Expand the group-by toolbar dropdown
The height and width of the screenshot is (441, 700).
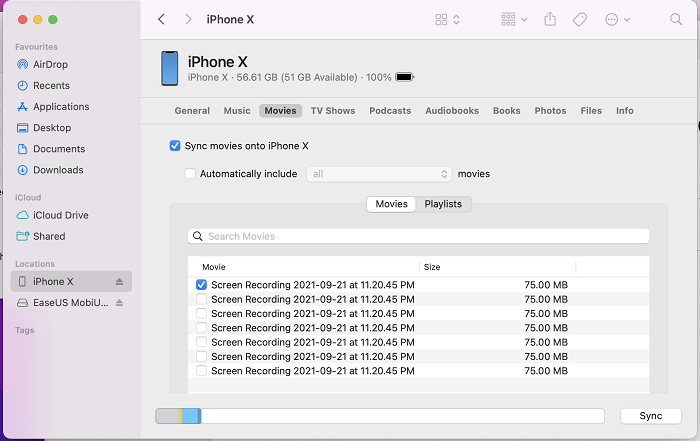point(513,19)
